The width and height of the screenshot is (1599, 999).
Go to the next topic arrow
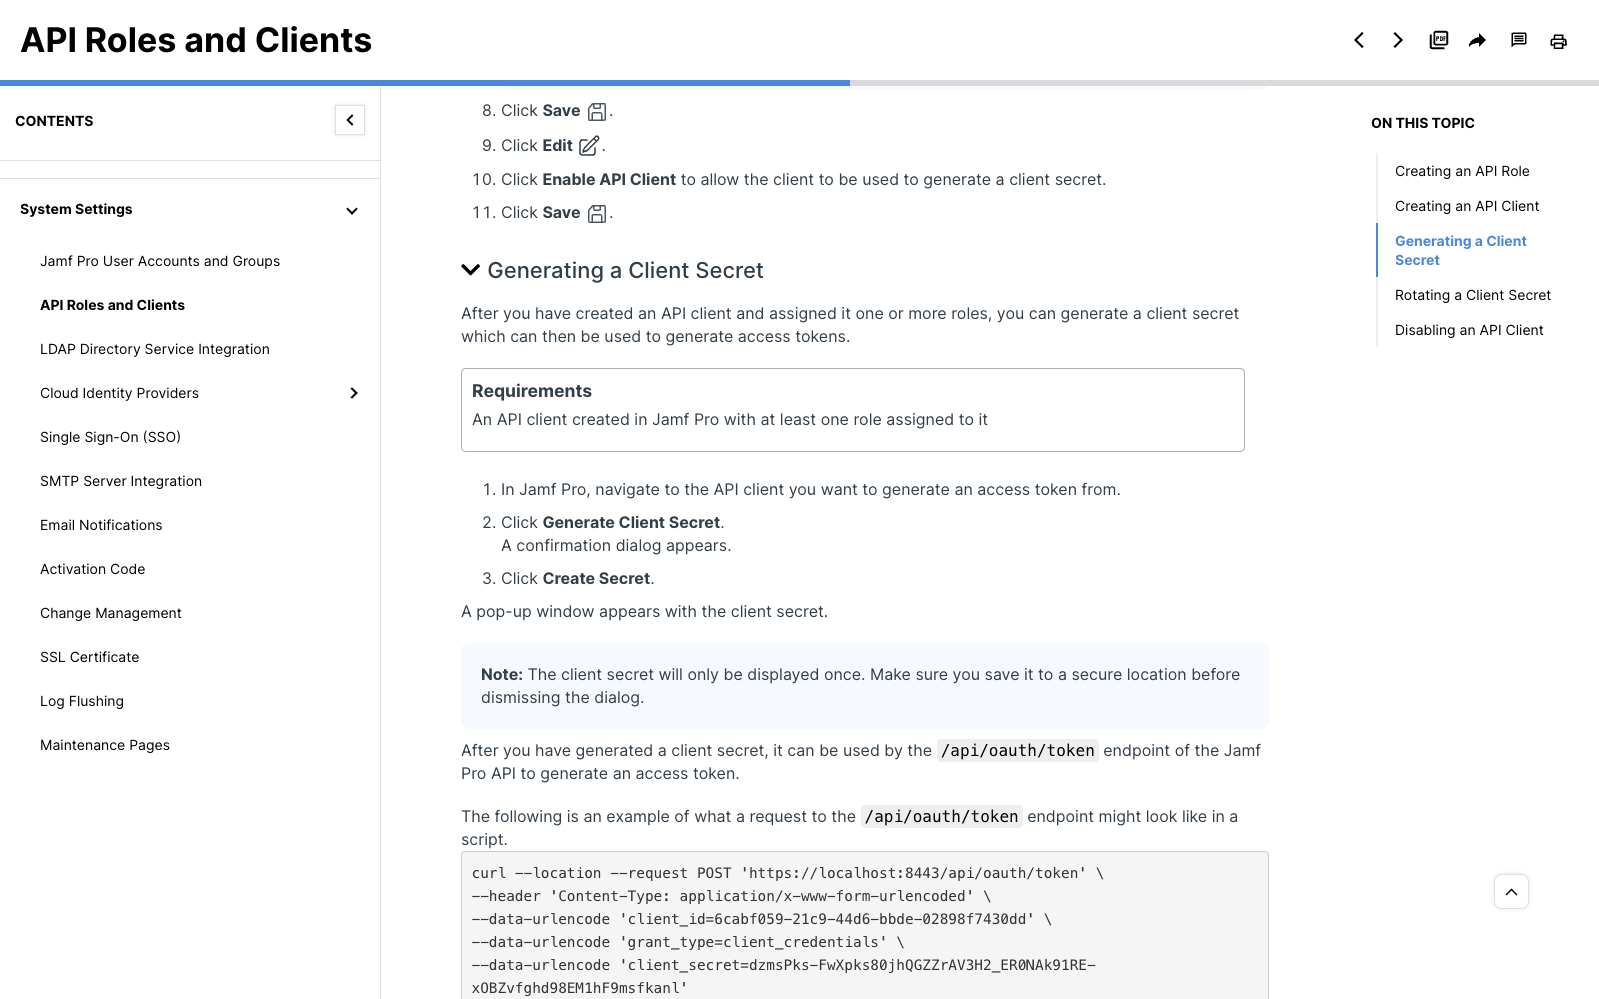click(x=1398, y=40)
